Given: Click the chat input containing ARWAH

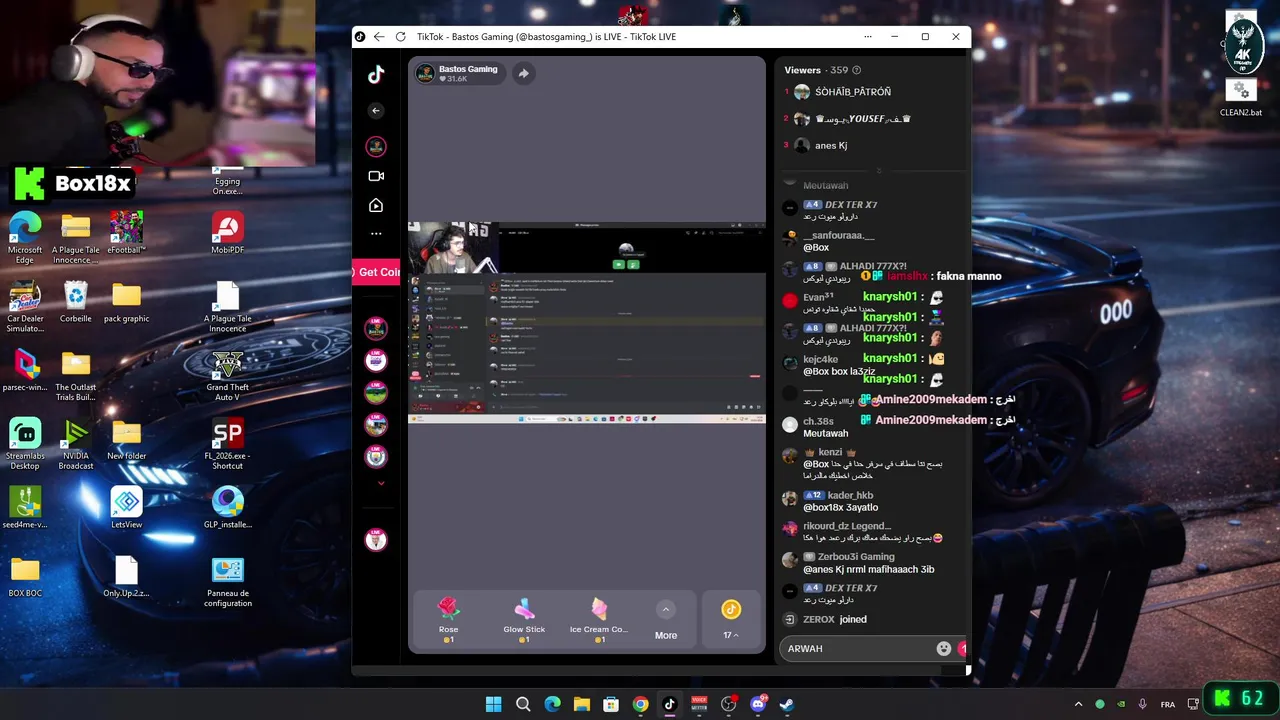Looking at the screenshot, I should [860, 648].
